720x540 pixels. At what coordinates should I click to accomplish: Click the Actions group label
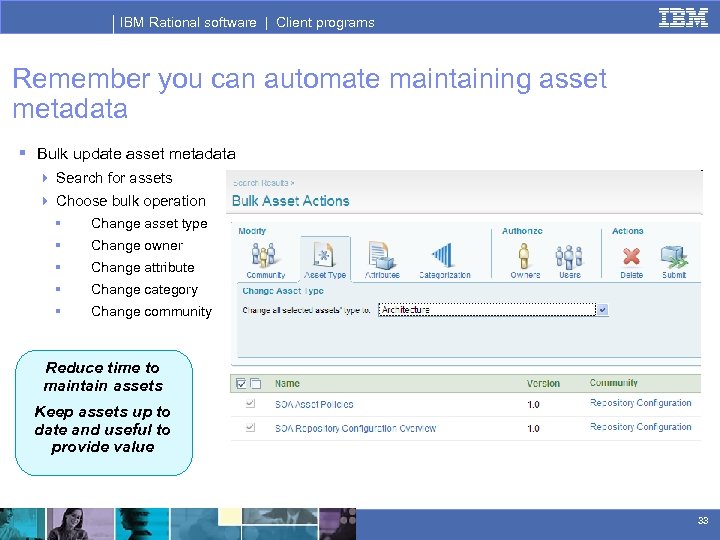click(628, 231)
